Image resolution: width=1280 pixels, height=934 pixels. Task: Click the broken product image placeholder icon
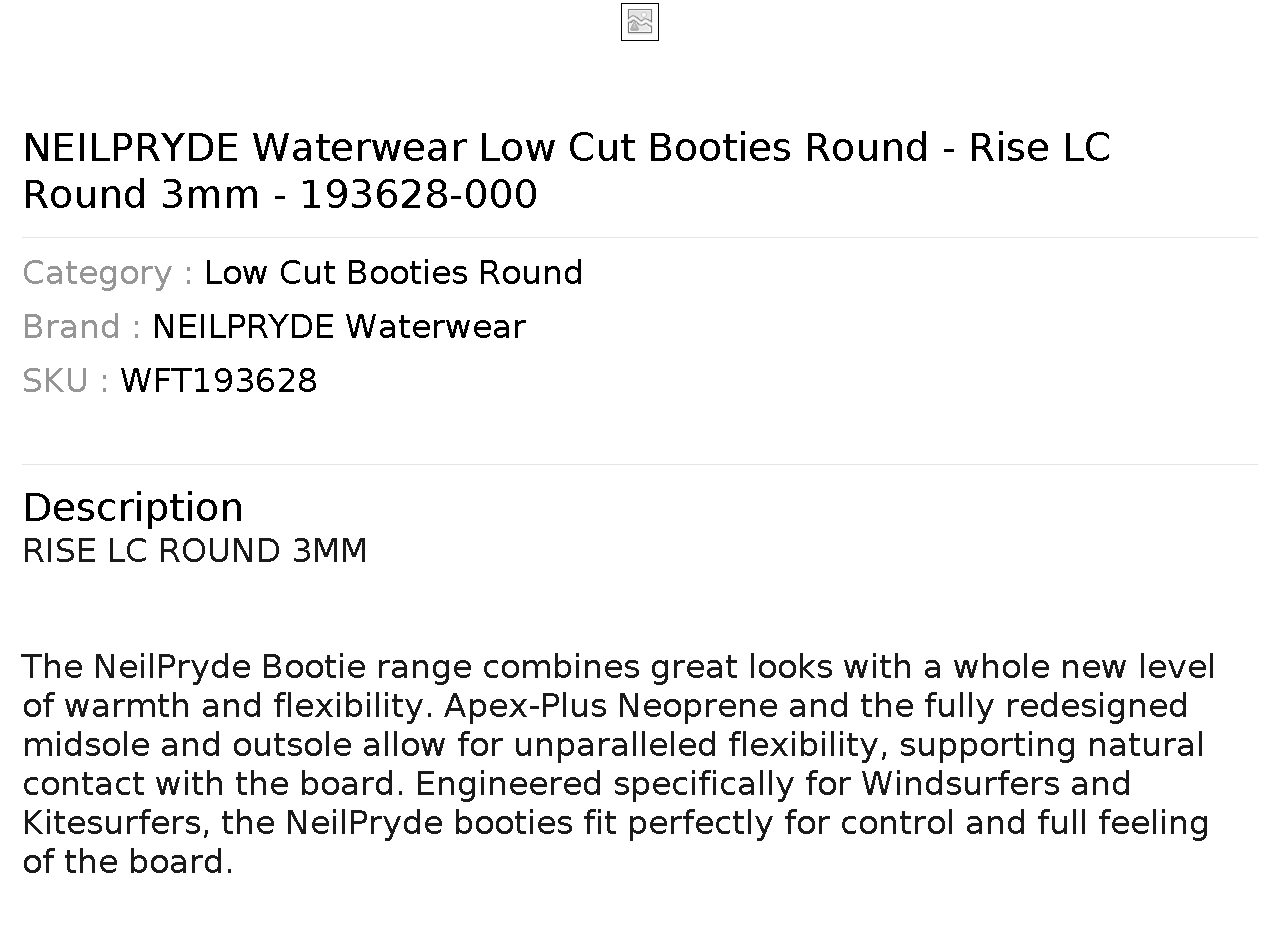pyautogui.click(x=640, y=22)
